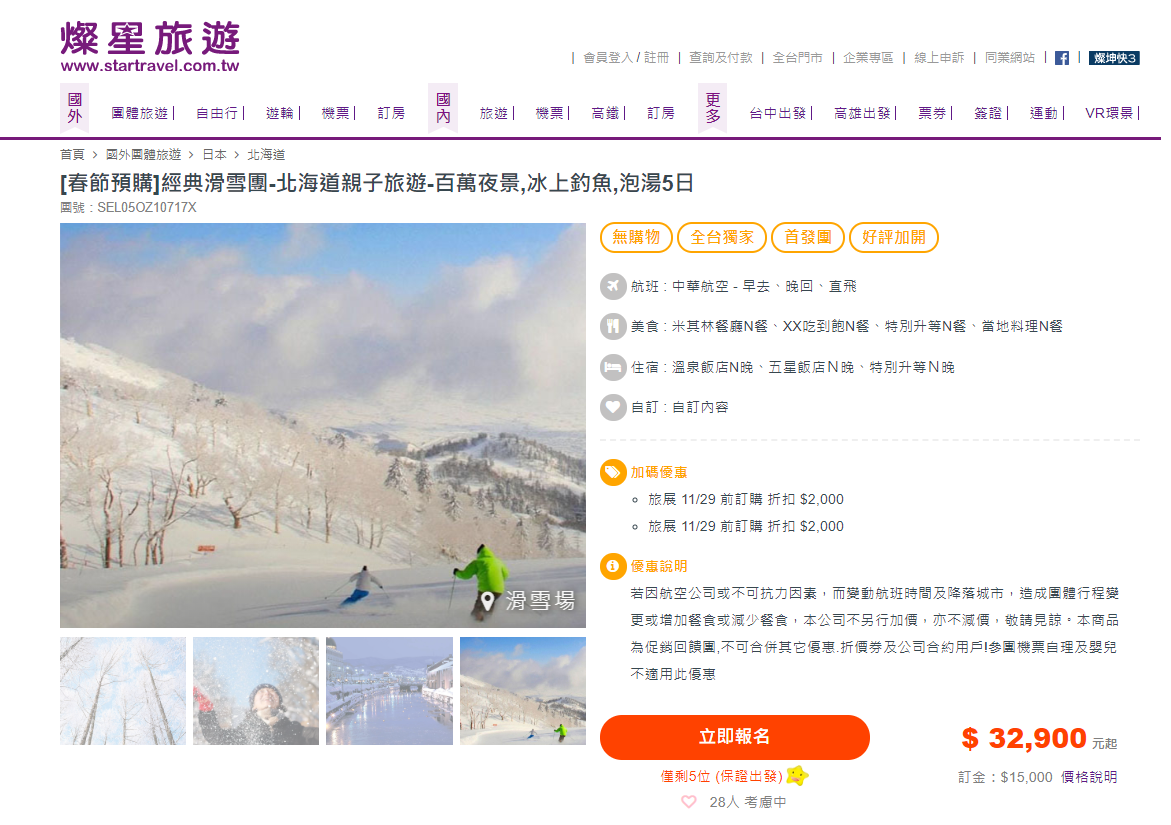Click the 立即報名 sign-up button
Image resolution: width=1171 pixels, height=825 pixels.
coord(734,737)
